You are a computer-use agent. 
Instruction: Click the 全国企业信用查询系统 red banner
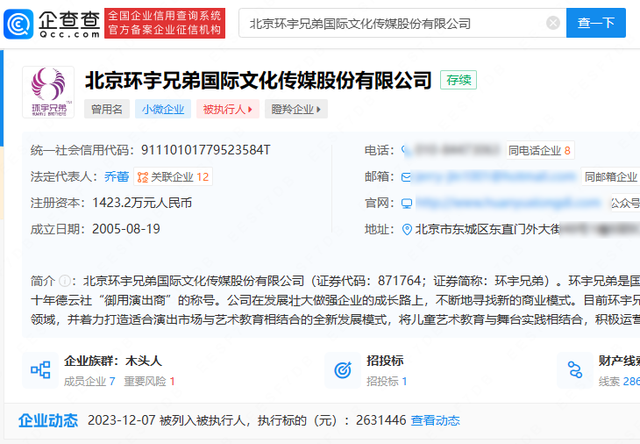[164, 23]
